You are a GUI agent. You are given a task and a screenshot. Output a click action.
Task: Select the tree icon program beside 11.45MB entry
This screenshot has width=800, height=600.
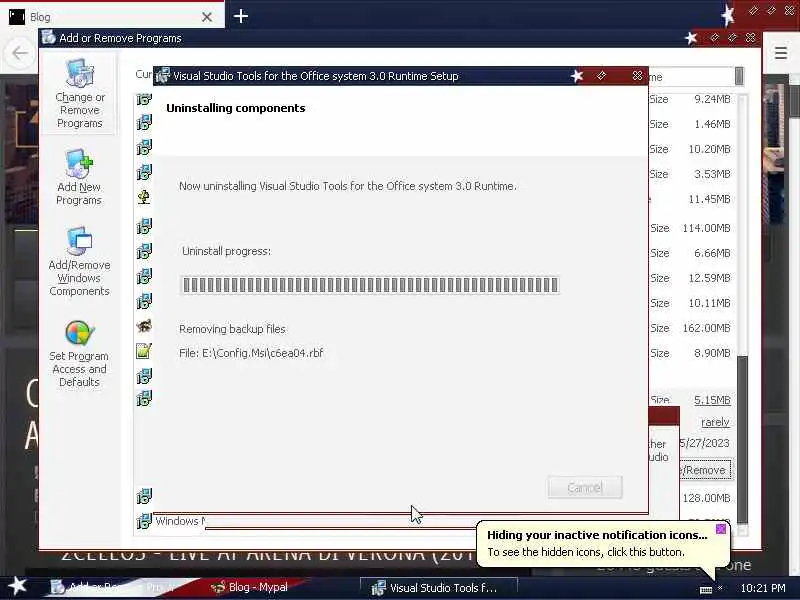pyautogui.click(x=144, y=197)
